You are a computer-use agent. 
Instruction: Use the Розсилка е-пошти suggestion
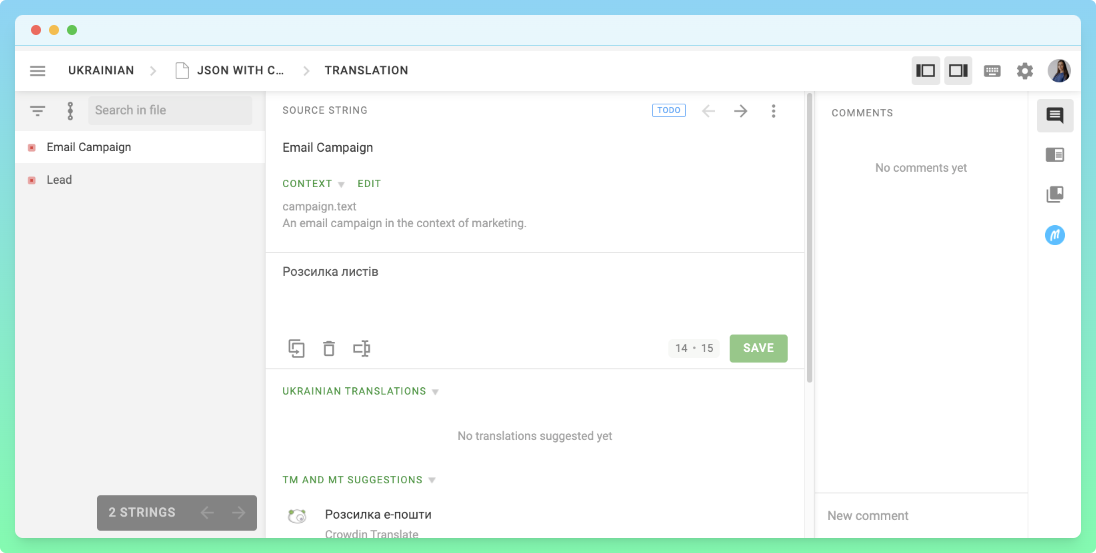click(x=378, y=515)
